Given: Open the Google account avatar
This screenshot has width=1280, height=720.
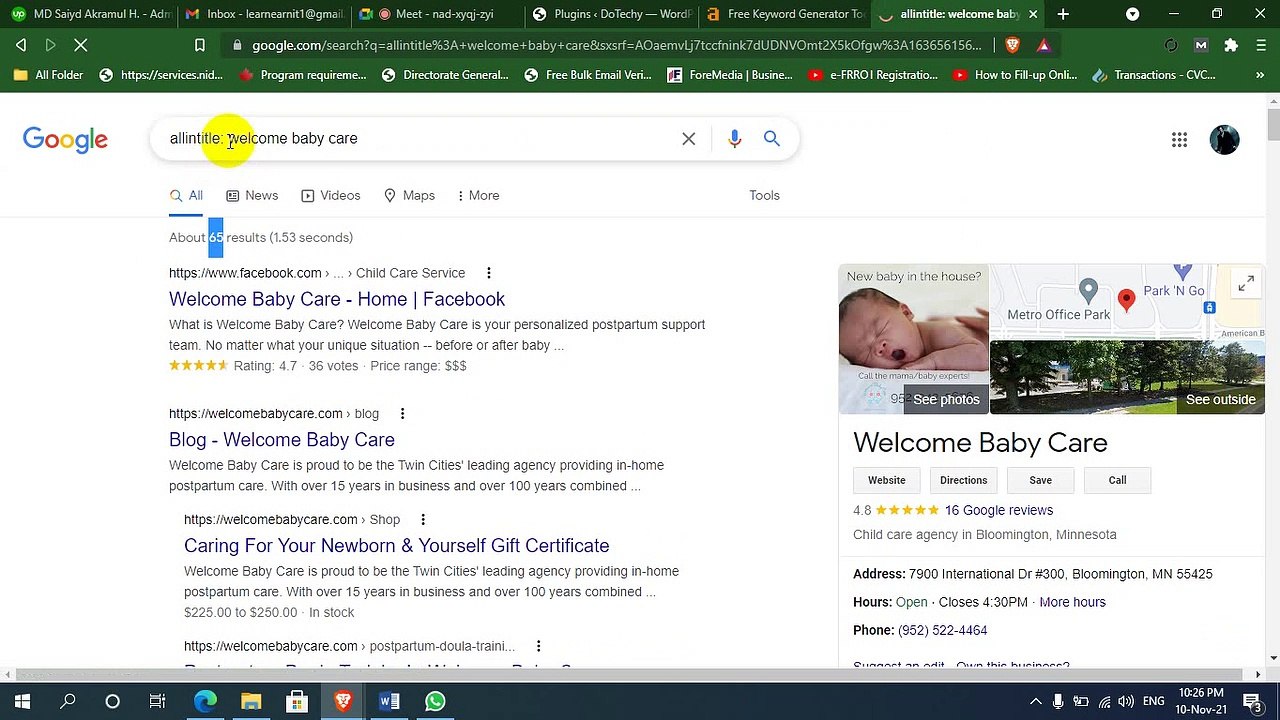Looking at the screenshot, I should pyautogui.click(x=1224, y=140).
